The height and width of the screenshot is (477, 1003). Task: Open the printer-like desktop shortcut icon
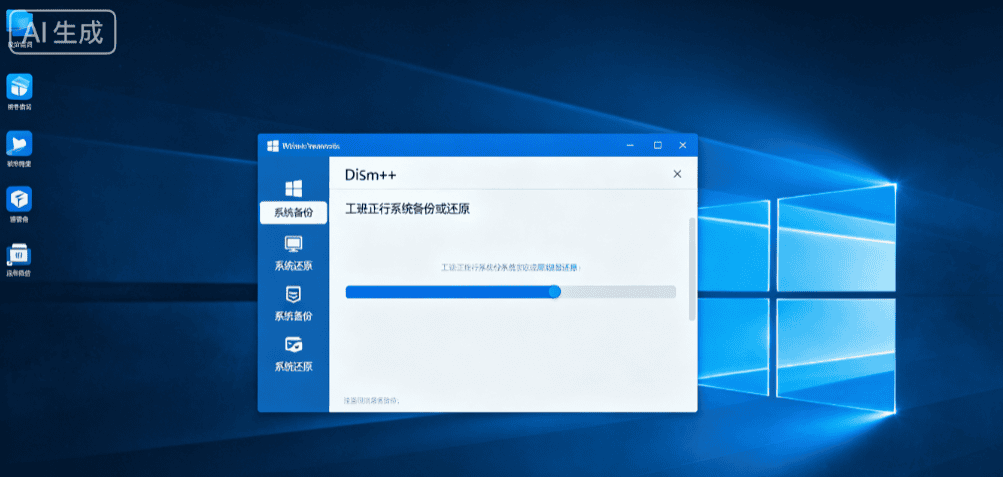[x=19, y=254]
